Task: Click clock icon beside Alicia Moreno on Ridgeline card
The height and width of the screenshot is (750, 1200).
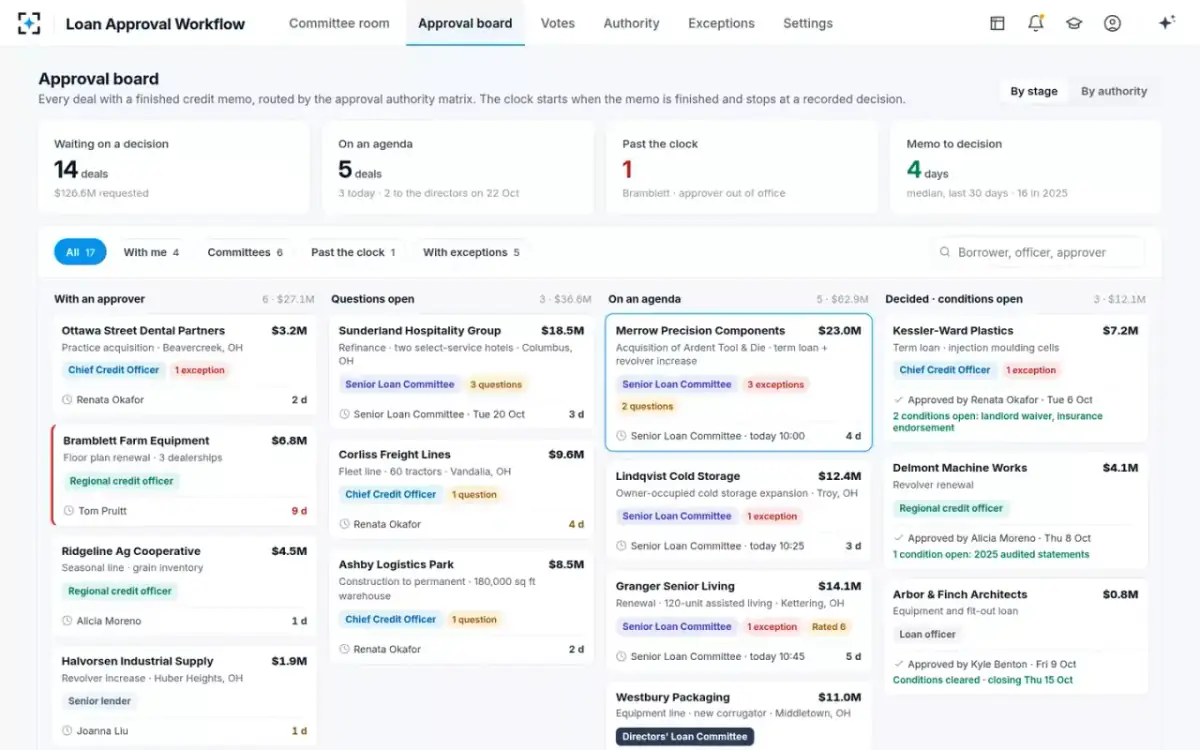Action: pos(68,621)
